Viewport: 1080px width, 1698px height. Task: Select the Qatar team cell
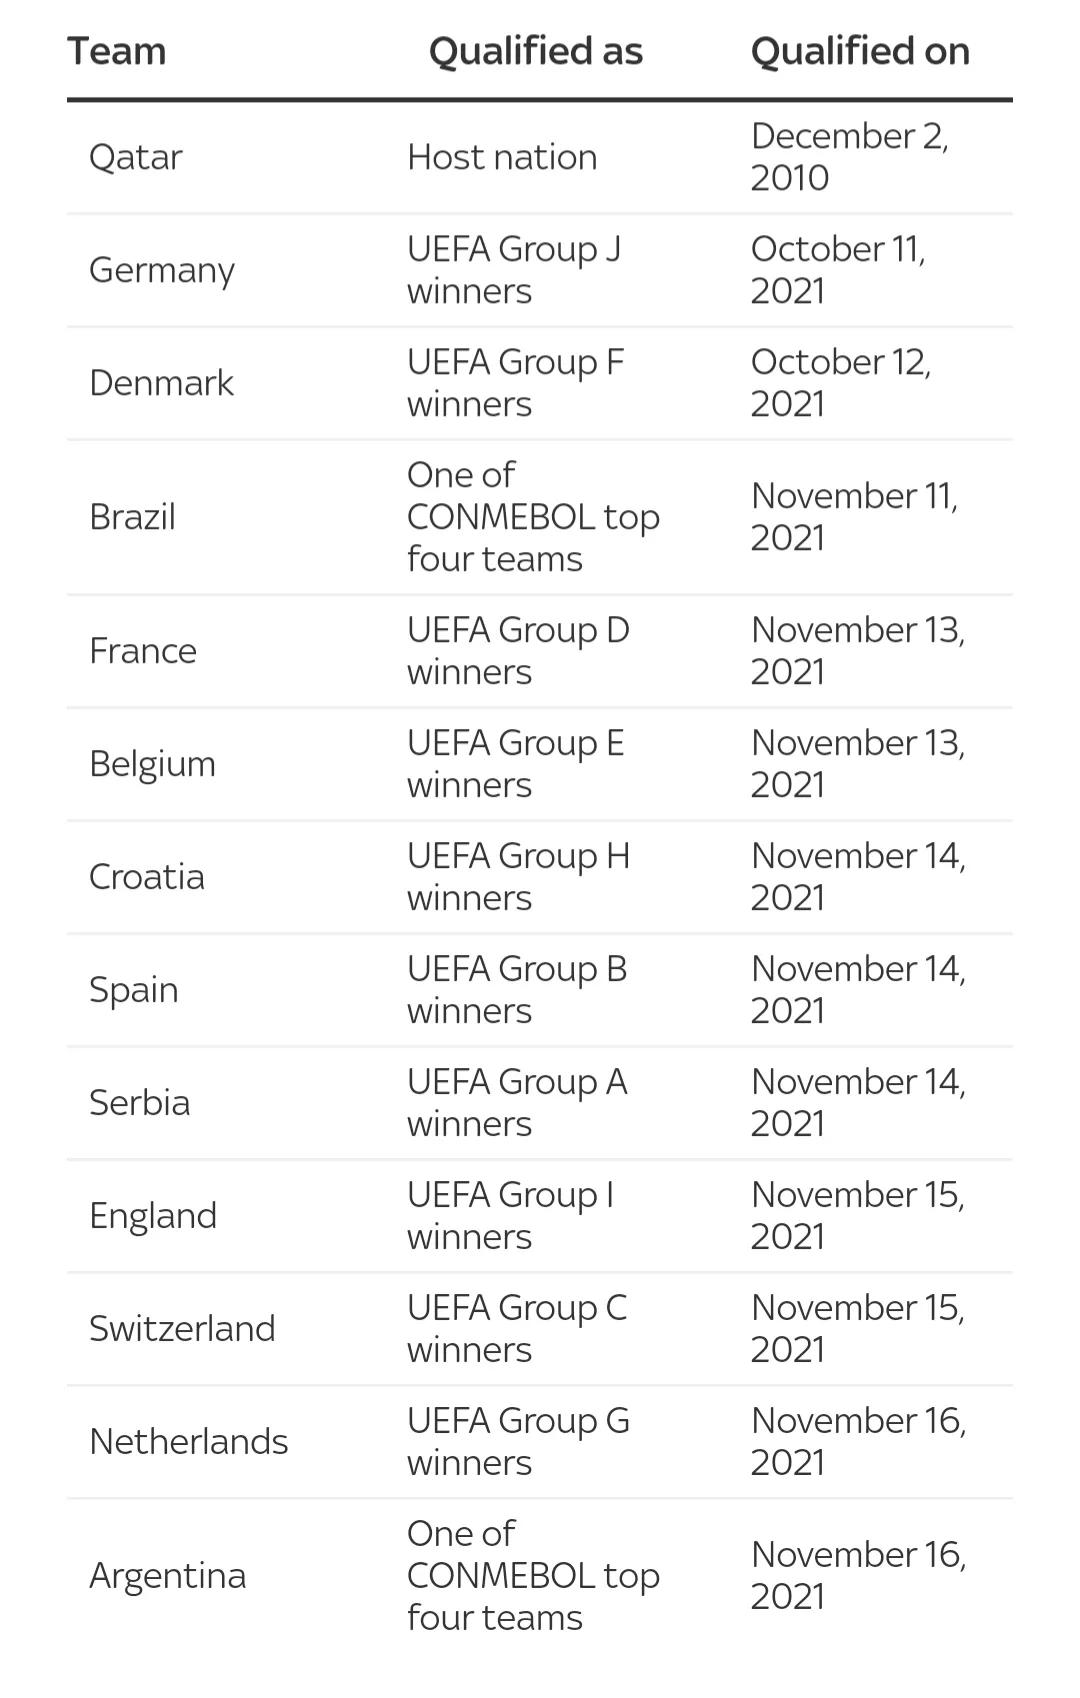[x=136, y=157]
